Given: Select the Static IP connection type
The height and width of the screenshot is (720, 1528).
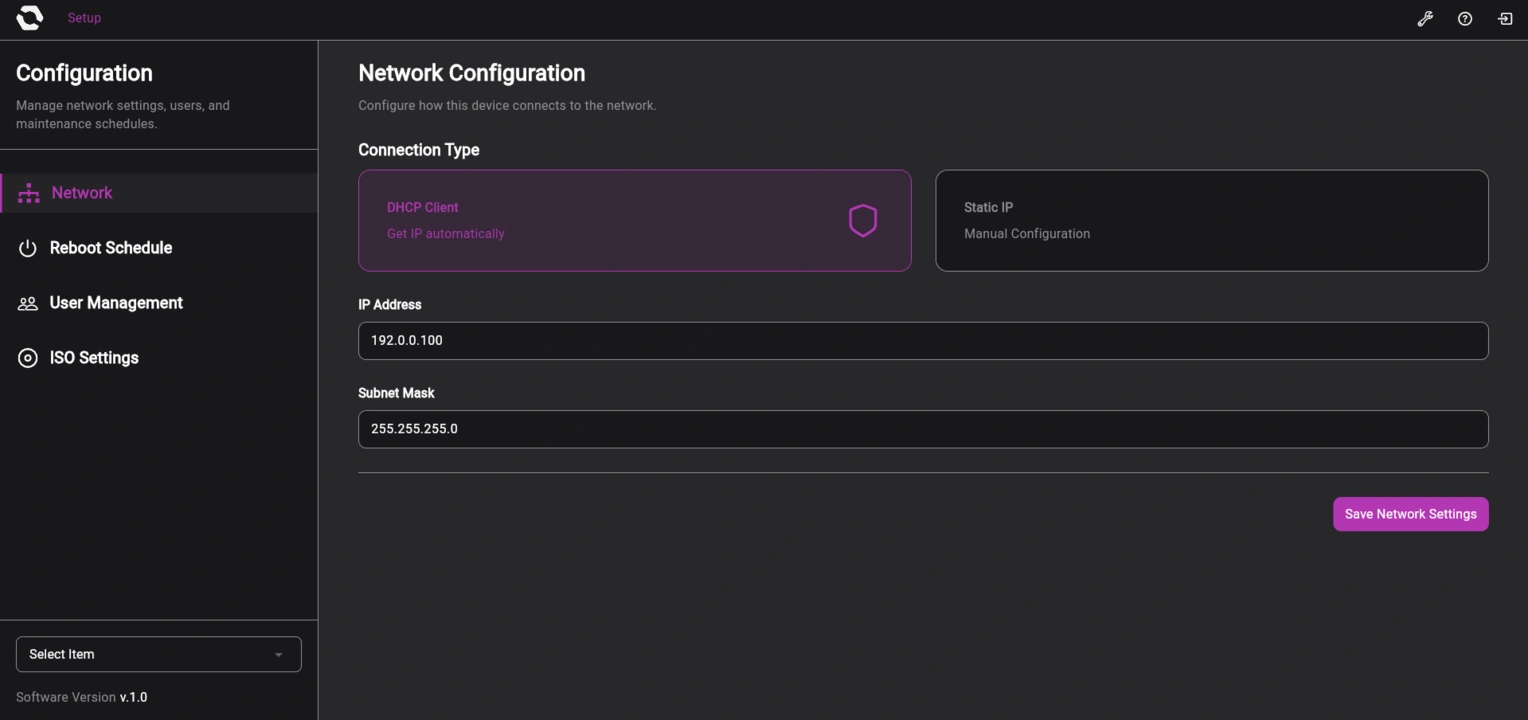Looking at the screenshot, I should click(x=1211, y=220).
